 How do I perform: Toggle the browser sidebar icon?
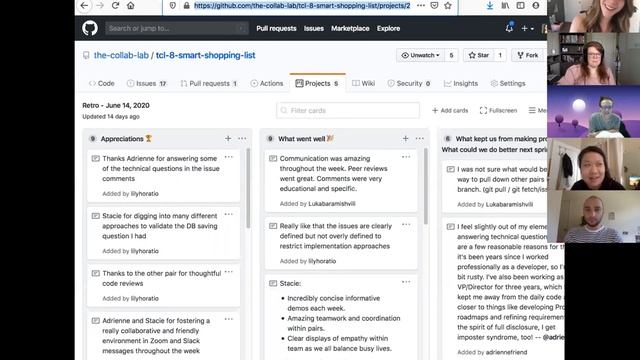point(520,5)
